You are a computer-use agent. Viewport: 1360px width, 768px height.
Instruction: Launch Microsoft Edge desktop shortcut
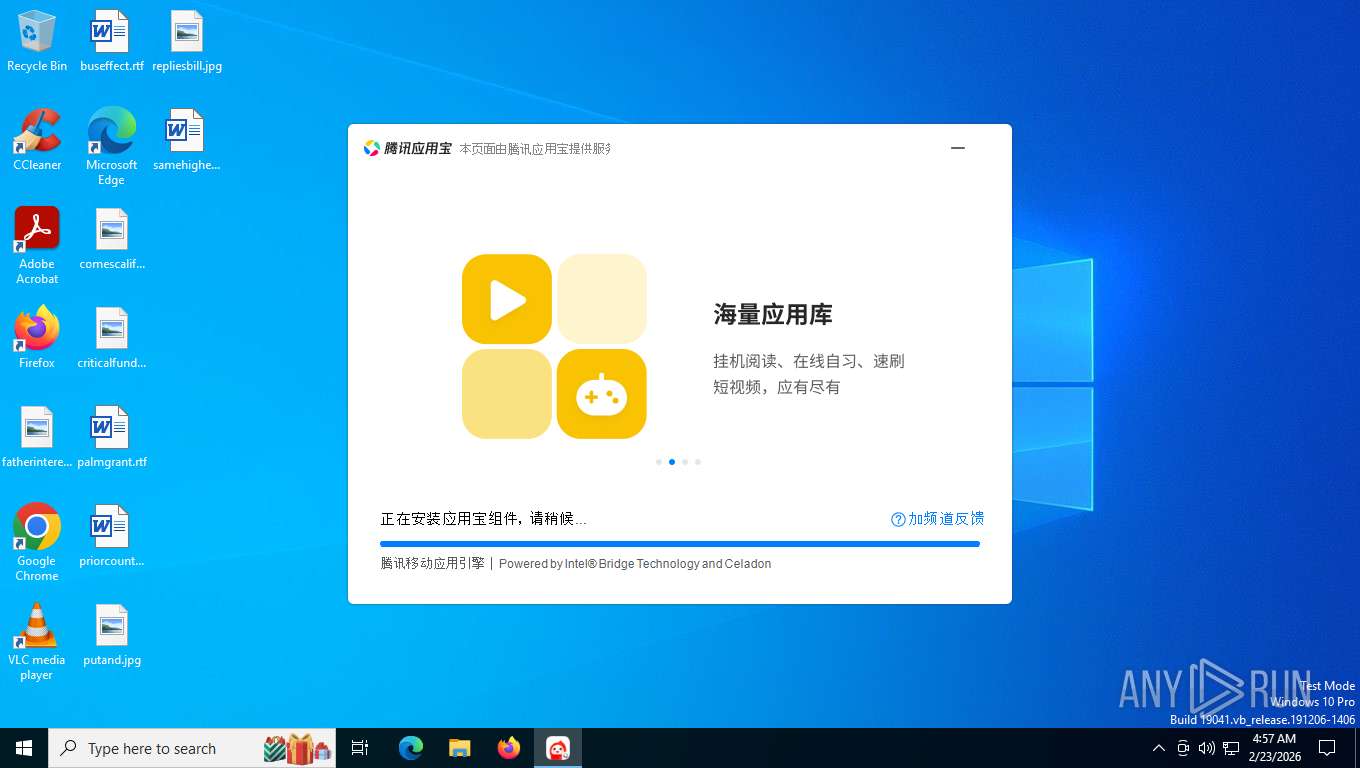(x=111, y=146)
